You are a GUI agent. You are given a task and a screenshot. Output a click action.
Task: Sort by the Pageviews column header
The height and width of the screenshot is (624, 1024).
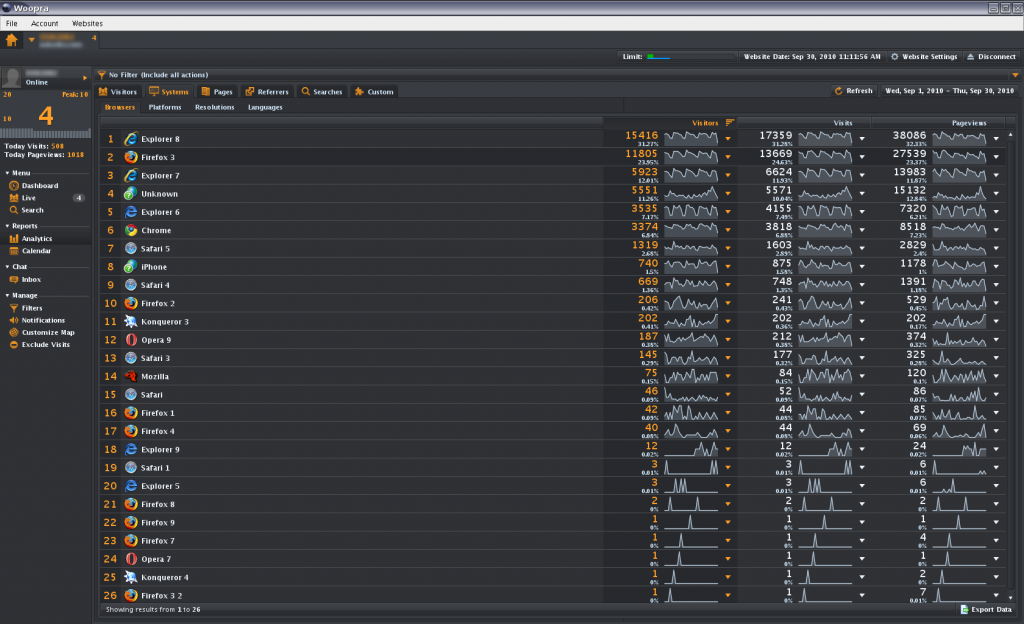point(969,123)
